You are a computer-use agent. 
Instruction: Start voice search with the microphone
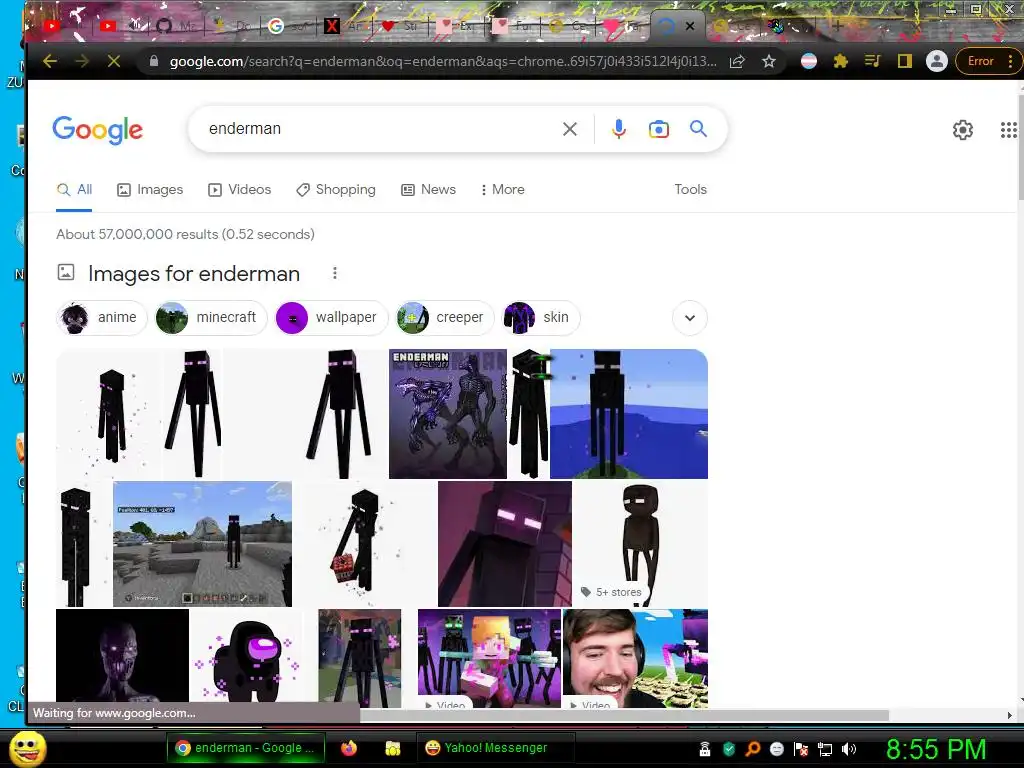pos(618,129)
